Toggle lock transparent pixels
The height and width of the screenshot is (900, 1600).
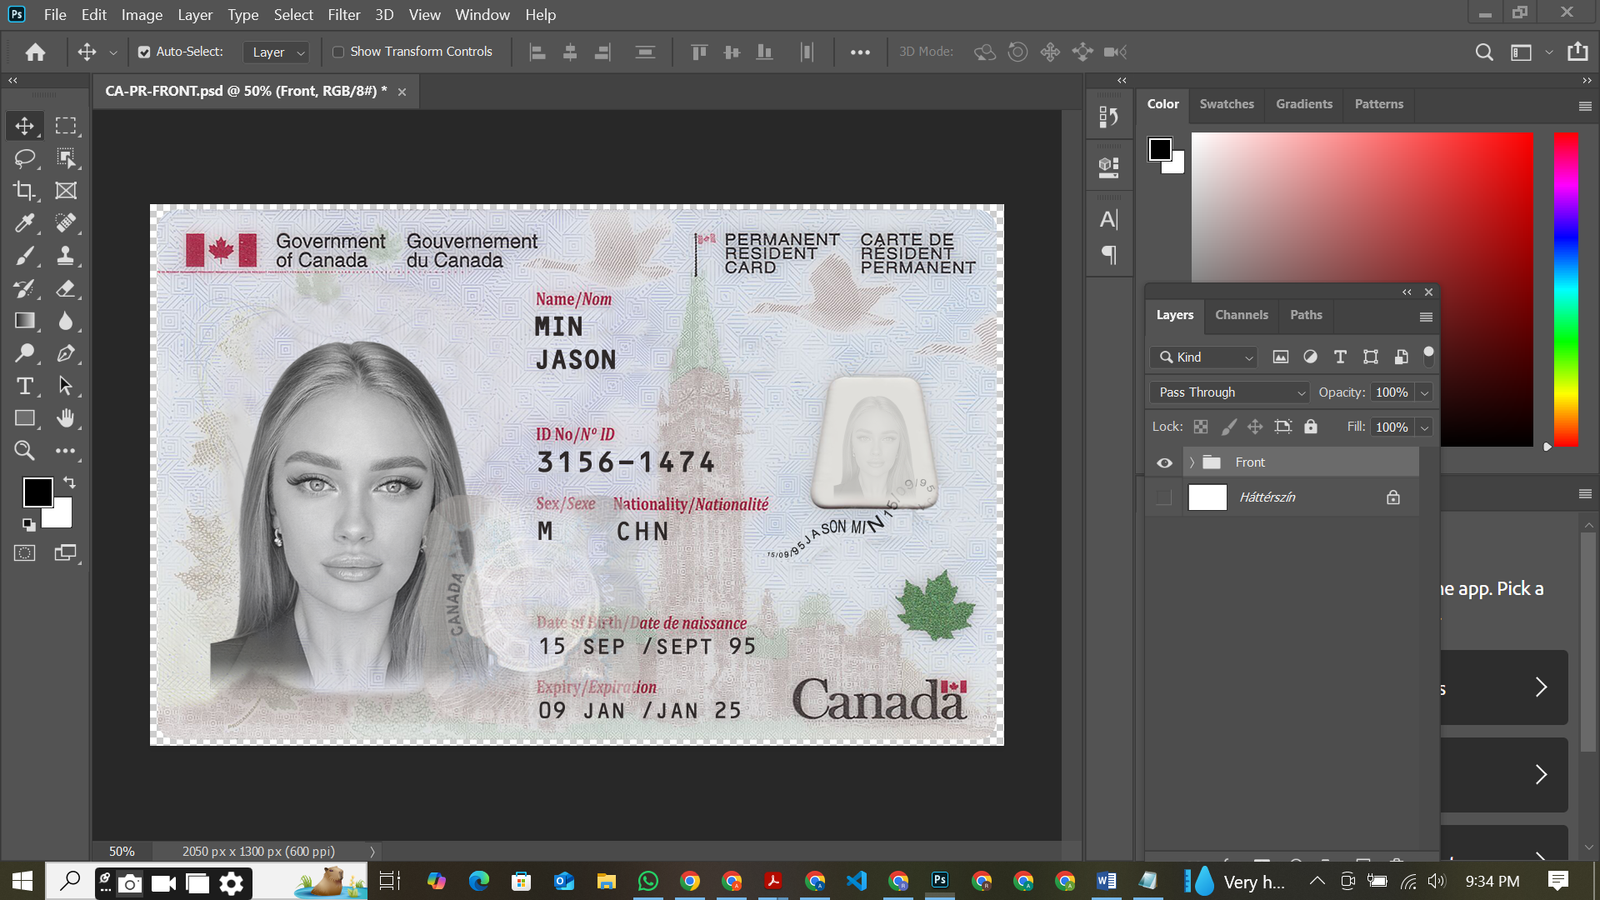point(1201,427)
